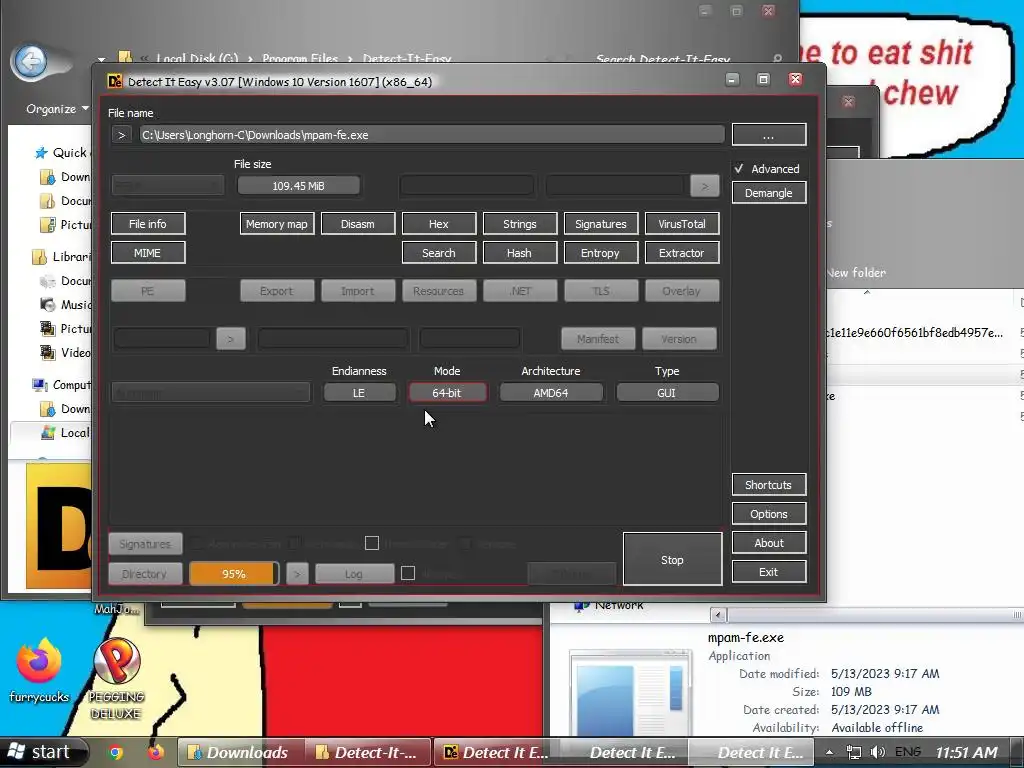Open Downloads folder under Quick access
The height and width of the screenshot is (768, 1024).
click(x=48, y=177)
